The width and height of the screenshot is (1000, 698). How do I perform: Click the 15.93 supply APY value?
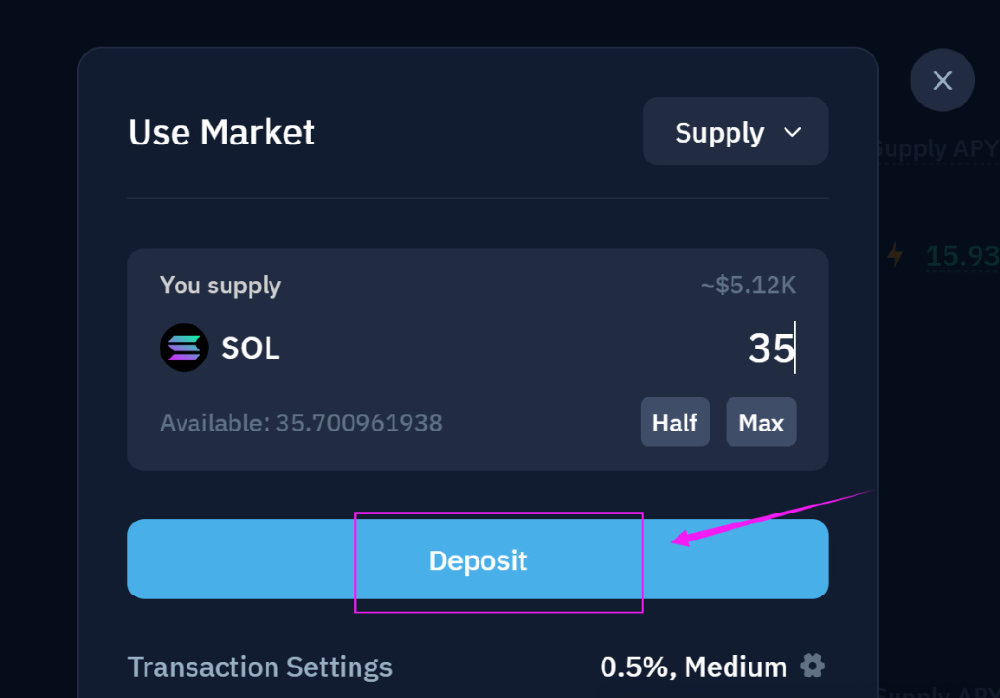[x=962, y=256]
